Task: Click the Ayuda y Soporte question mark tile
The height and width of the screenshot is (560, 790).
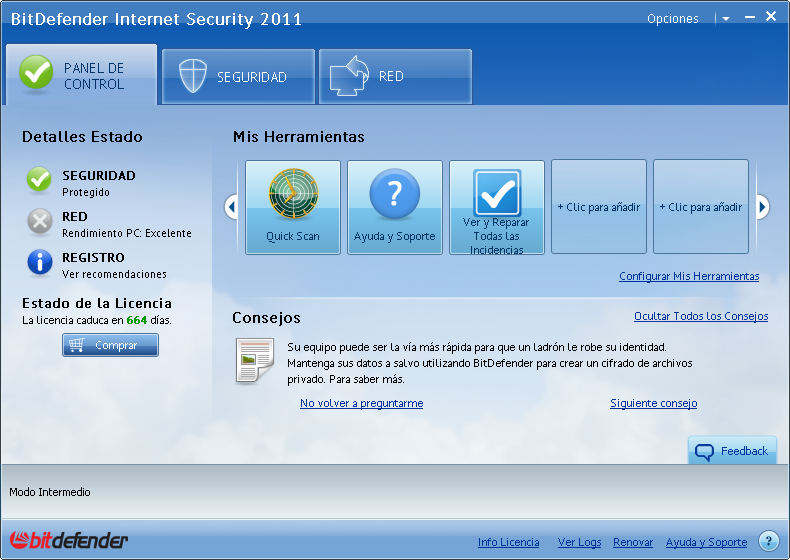Action: [395, 206]
